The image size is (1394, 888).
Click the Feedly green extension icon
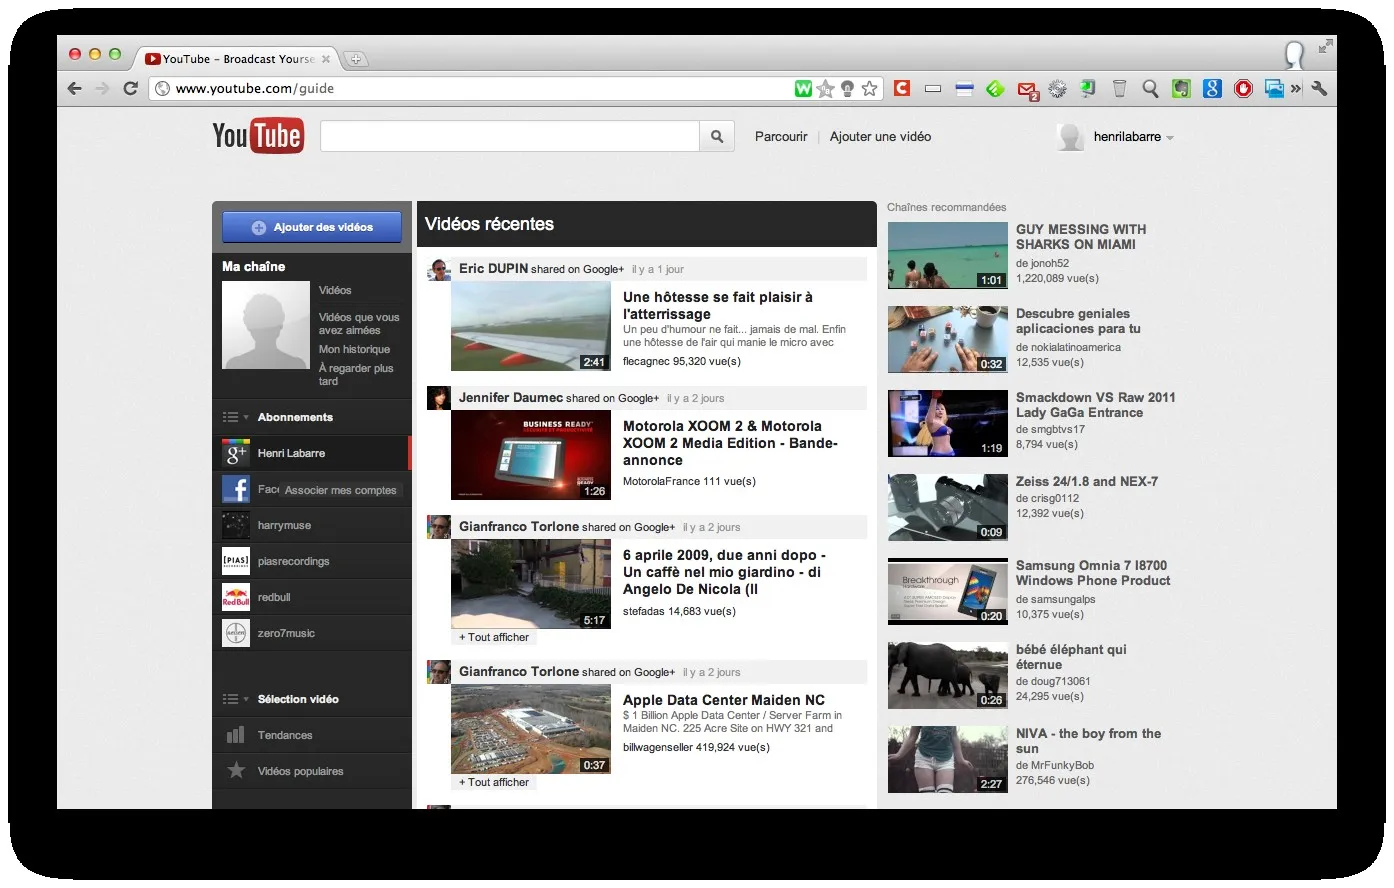[x=995, y=89]
